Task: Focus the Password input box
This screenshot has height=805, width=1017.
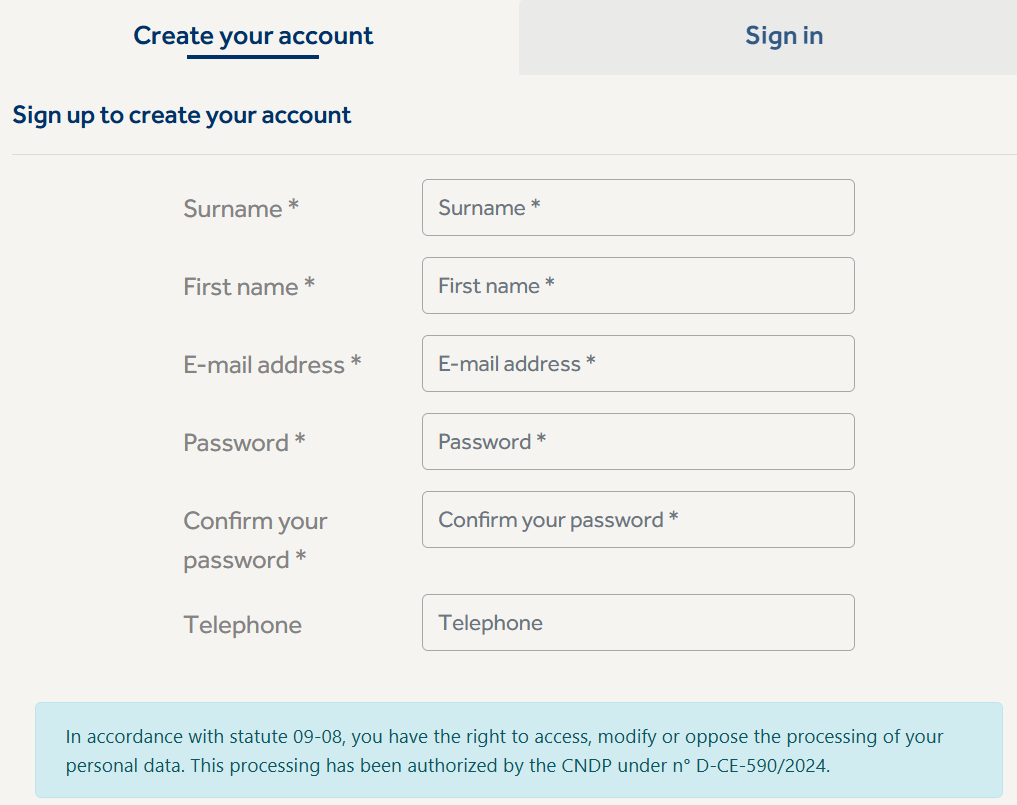Action: pyautogui.click(x=638, y=442)
